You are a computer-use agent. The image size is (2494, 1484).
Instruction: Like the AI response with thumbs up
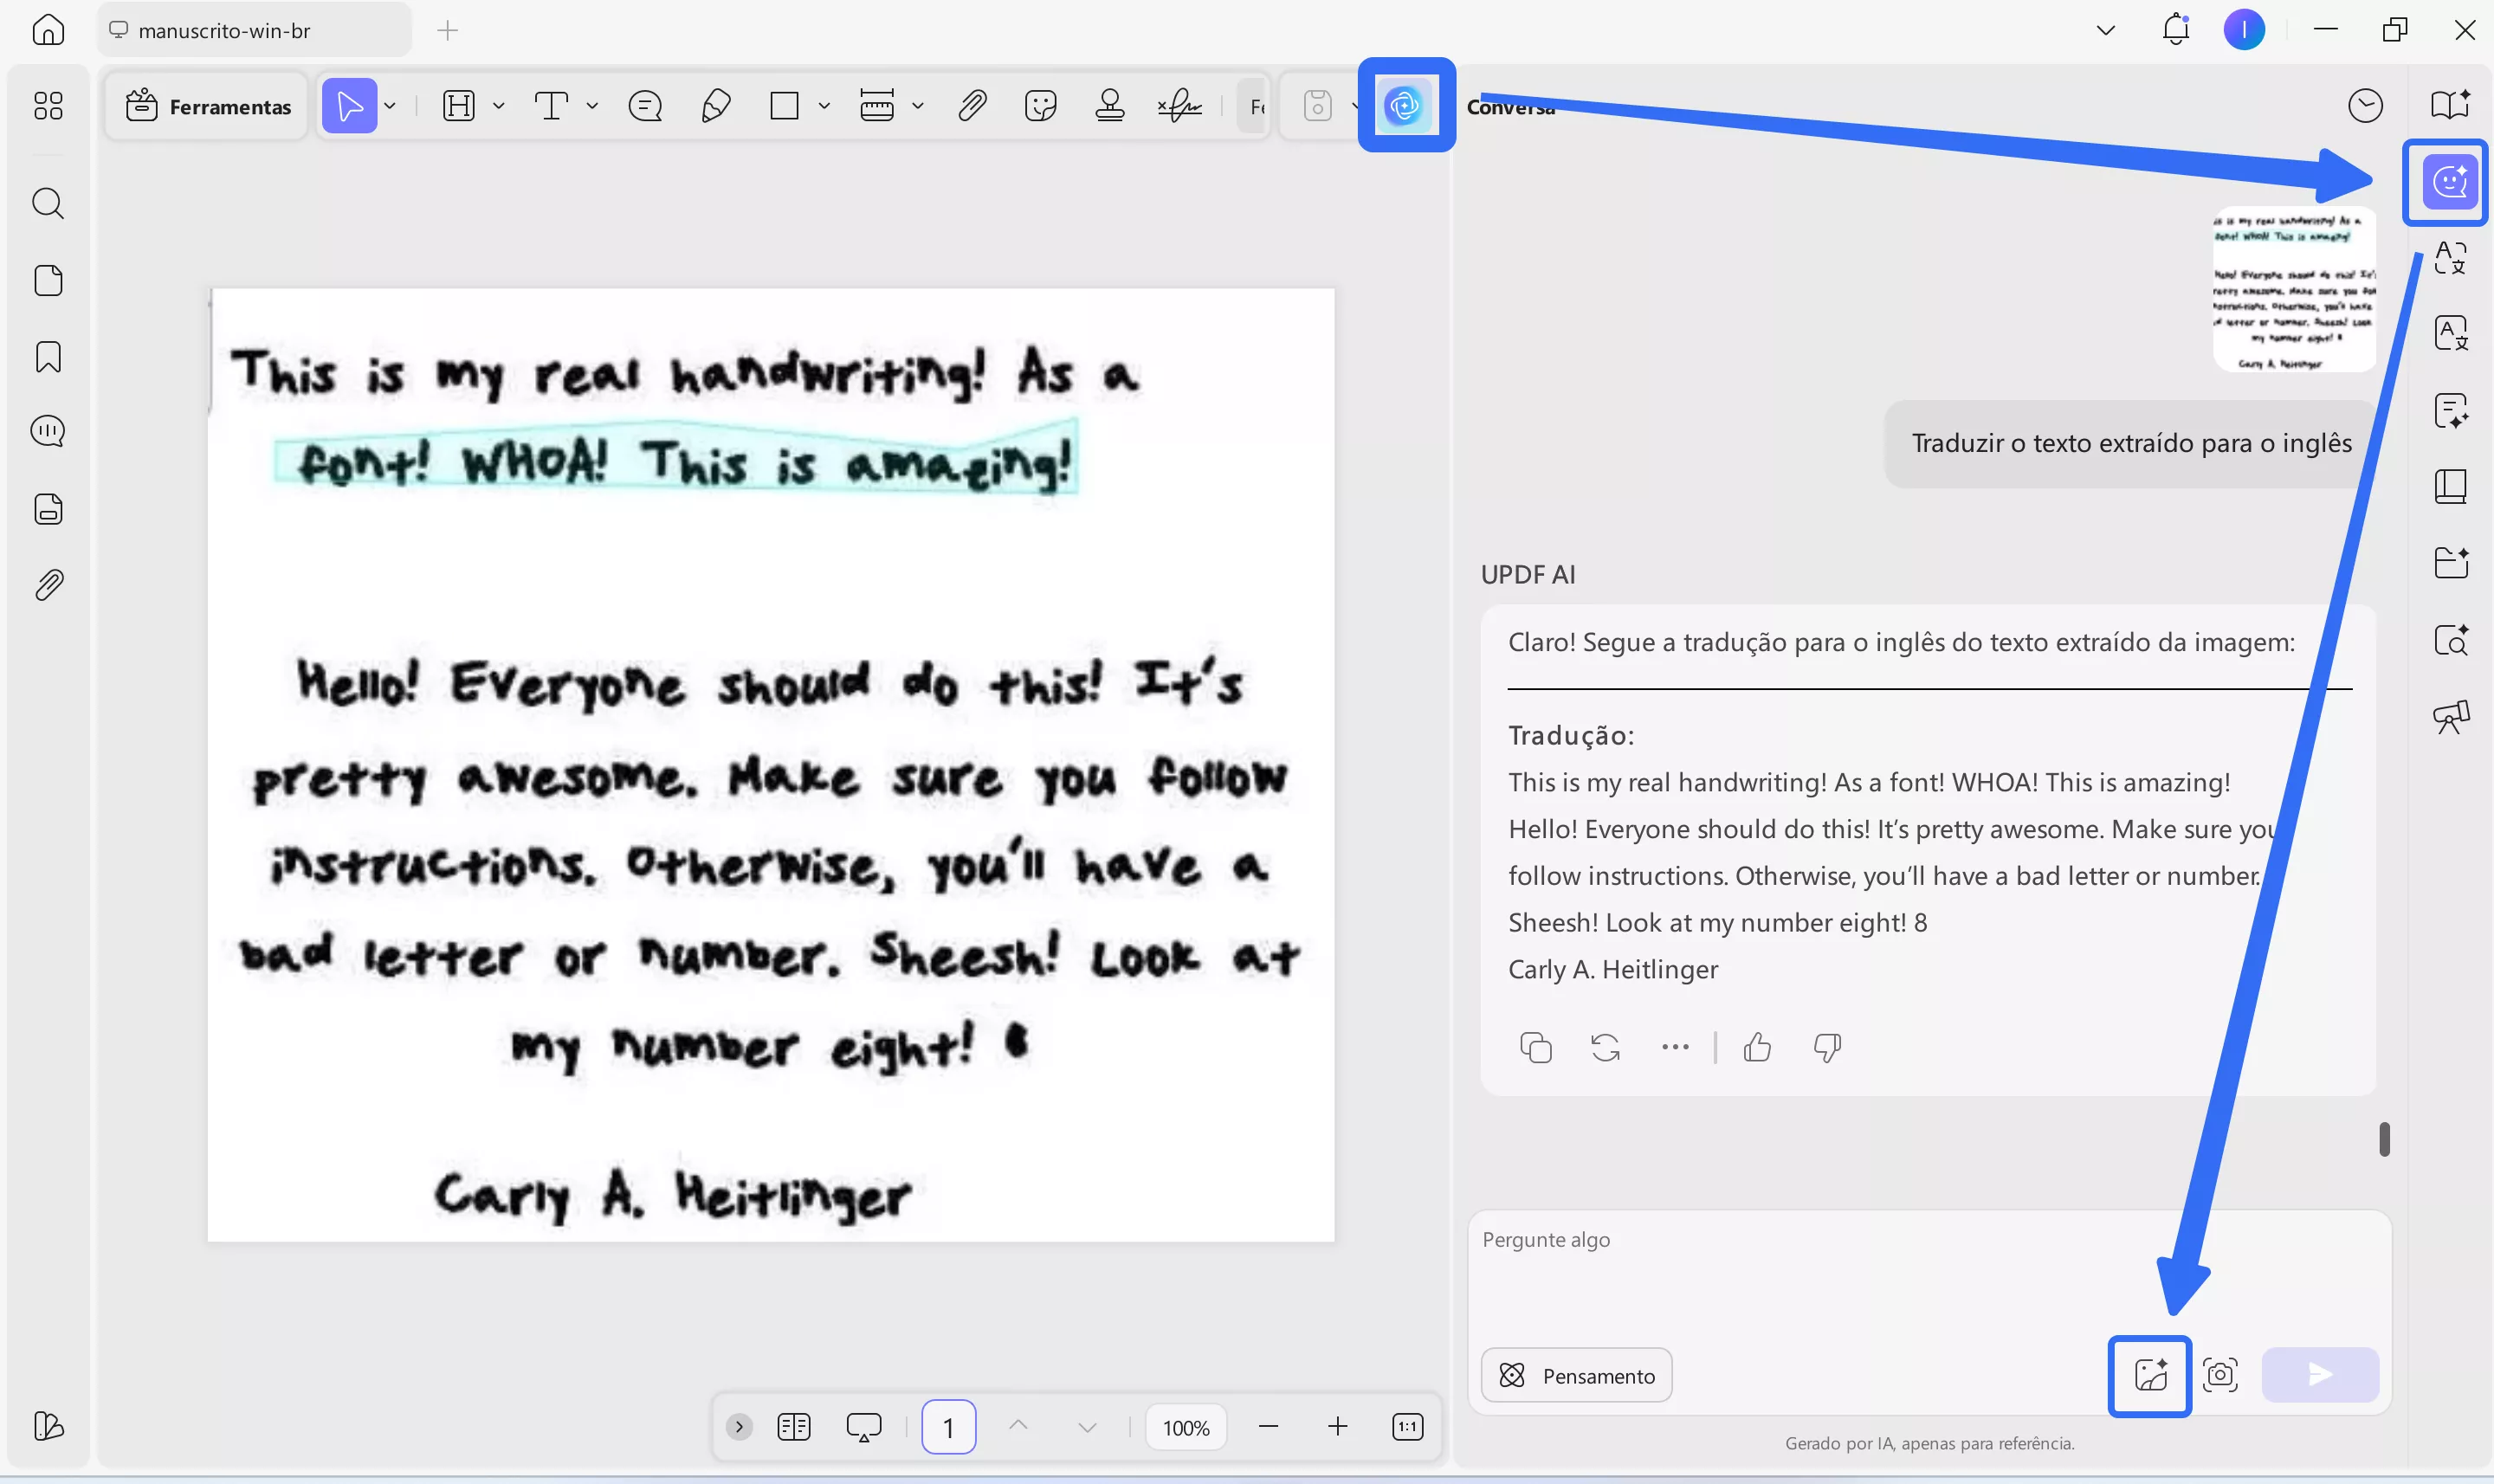point(1757,1047)
